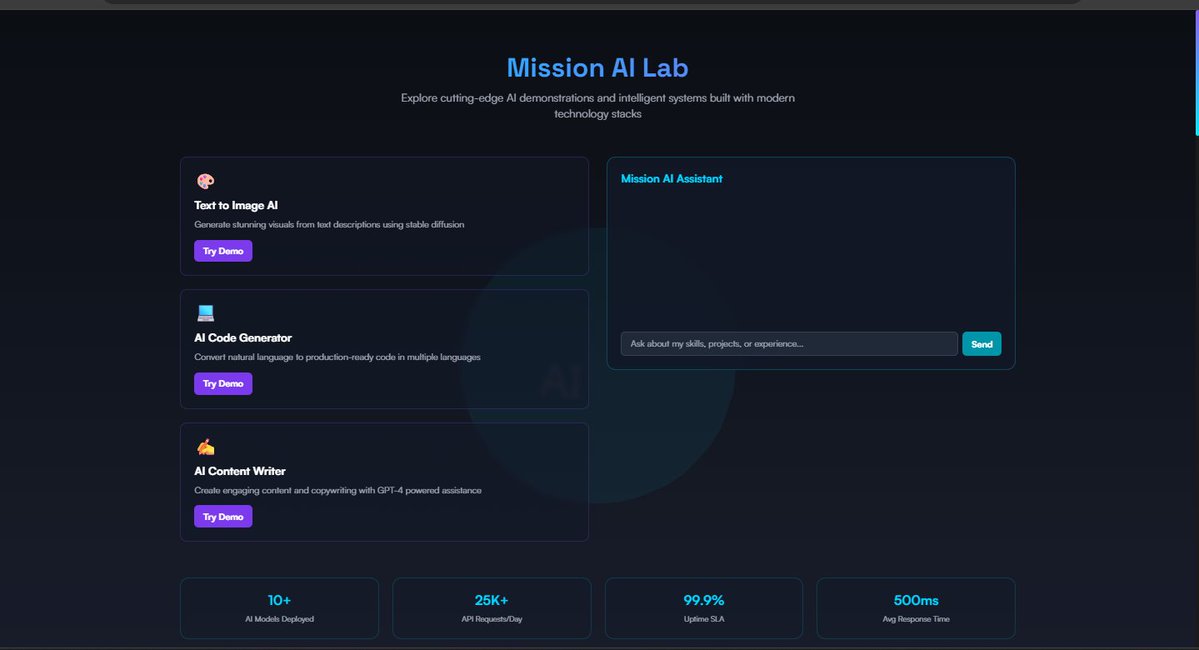Click Try Demo under AI Code Generator
1199x650 pixels.
(x=222, y=383)
